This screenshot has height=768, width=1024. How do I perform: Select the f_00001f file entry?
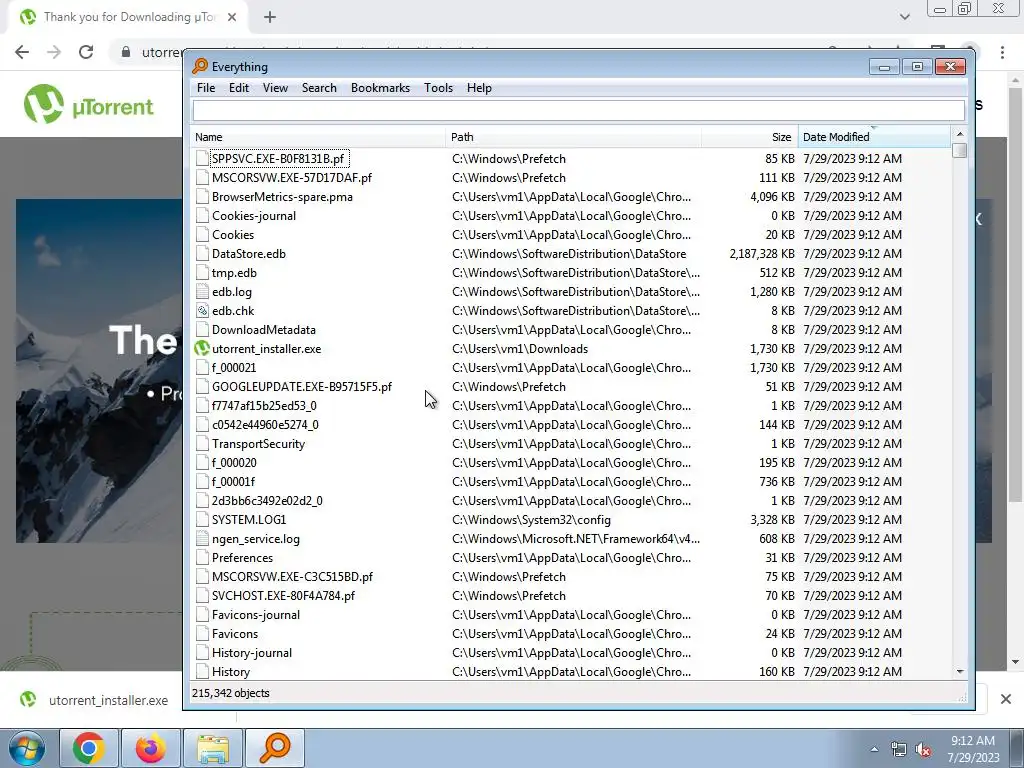coord(233,482)
